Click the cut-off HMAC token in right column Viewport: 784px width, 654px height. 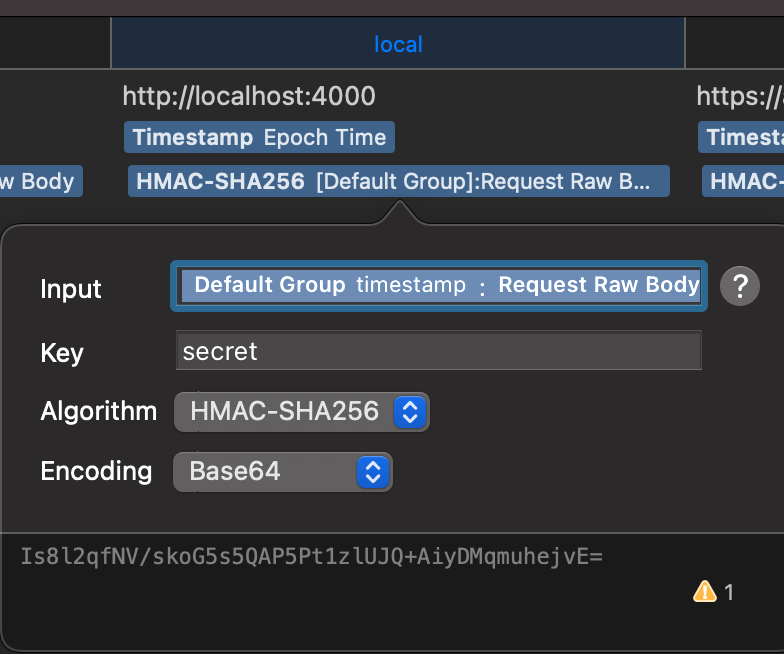pyautogui.click(x=743, y=181)
